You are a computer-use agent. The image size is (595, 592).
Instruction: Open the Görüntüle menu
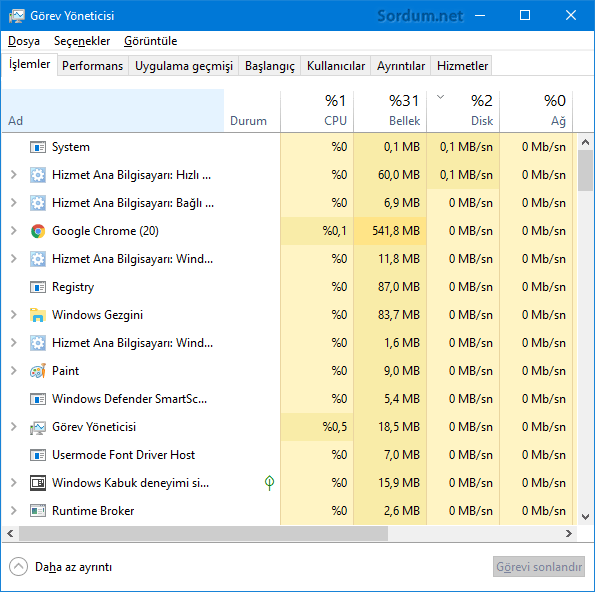[x=150, y=41]
